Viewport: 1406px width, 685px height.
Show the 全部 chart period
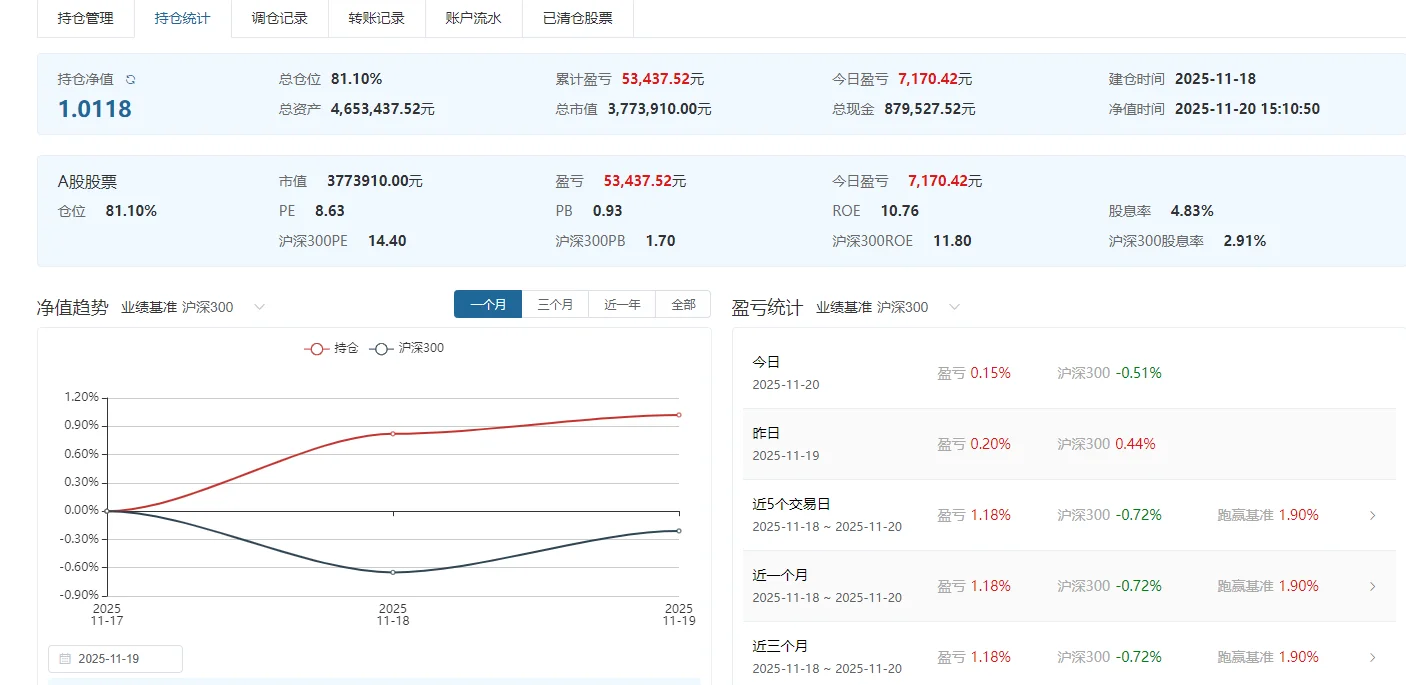(684, 304)
